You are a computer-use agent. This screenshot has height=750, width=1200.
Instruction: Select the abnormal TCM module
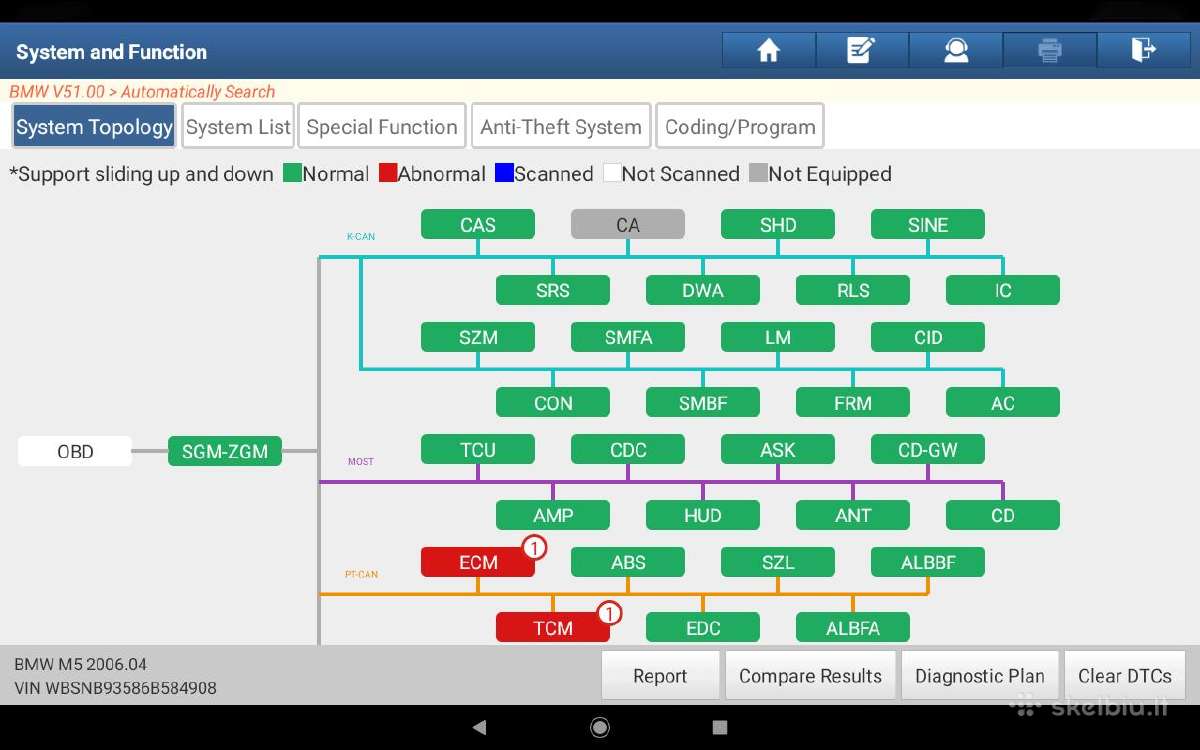coord(553,628)
